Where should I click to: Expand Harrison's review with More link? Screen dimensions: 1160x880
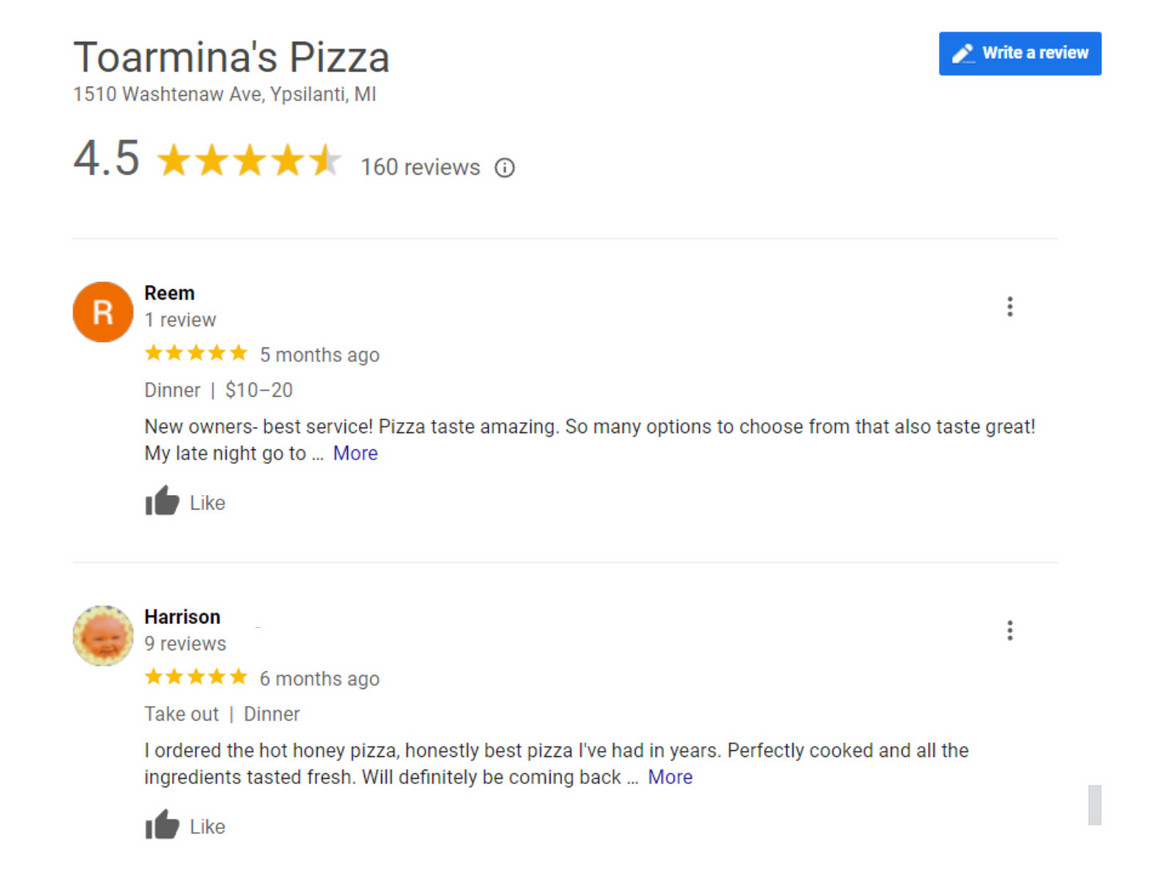(x=670, y=777)
